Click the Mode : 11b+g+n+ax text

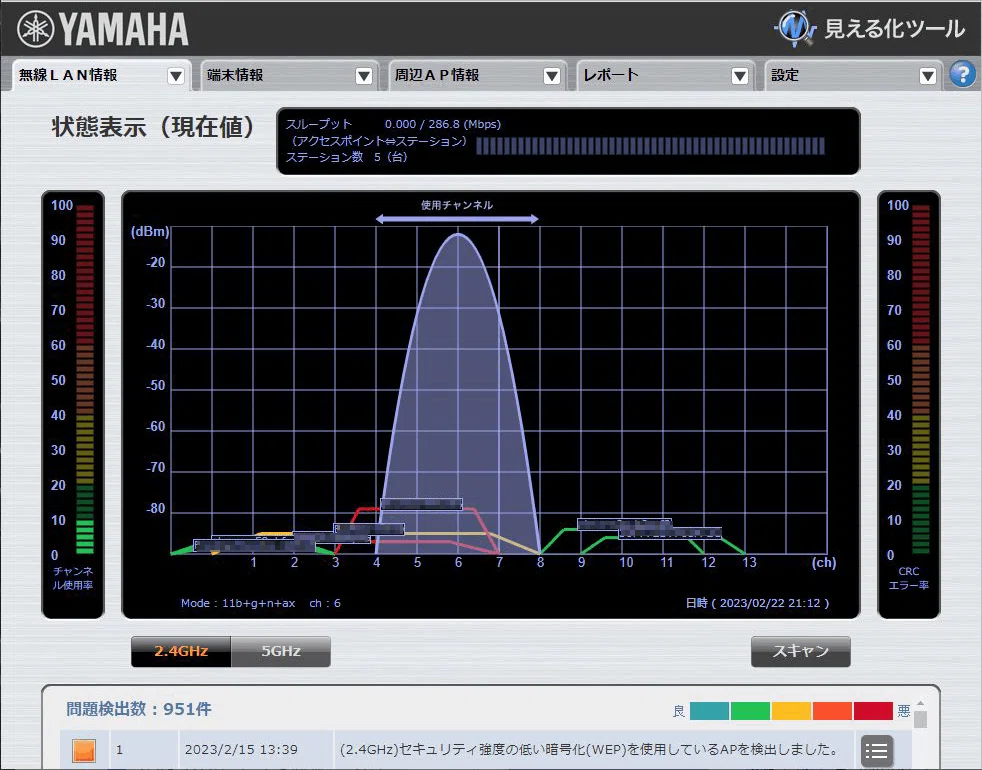point(238,603)
